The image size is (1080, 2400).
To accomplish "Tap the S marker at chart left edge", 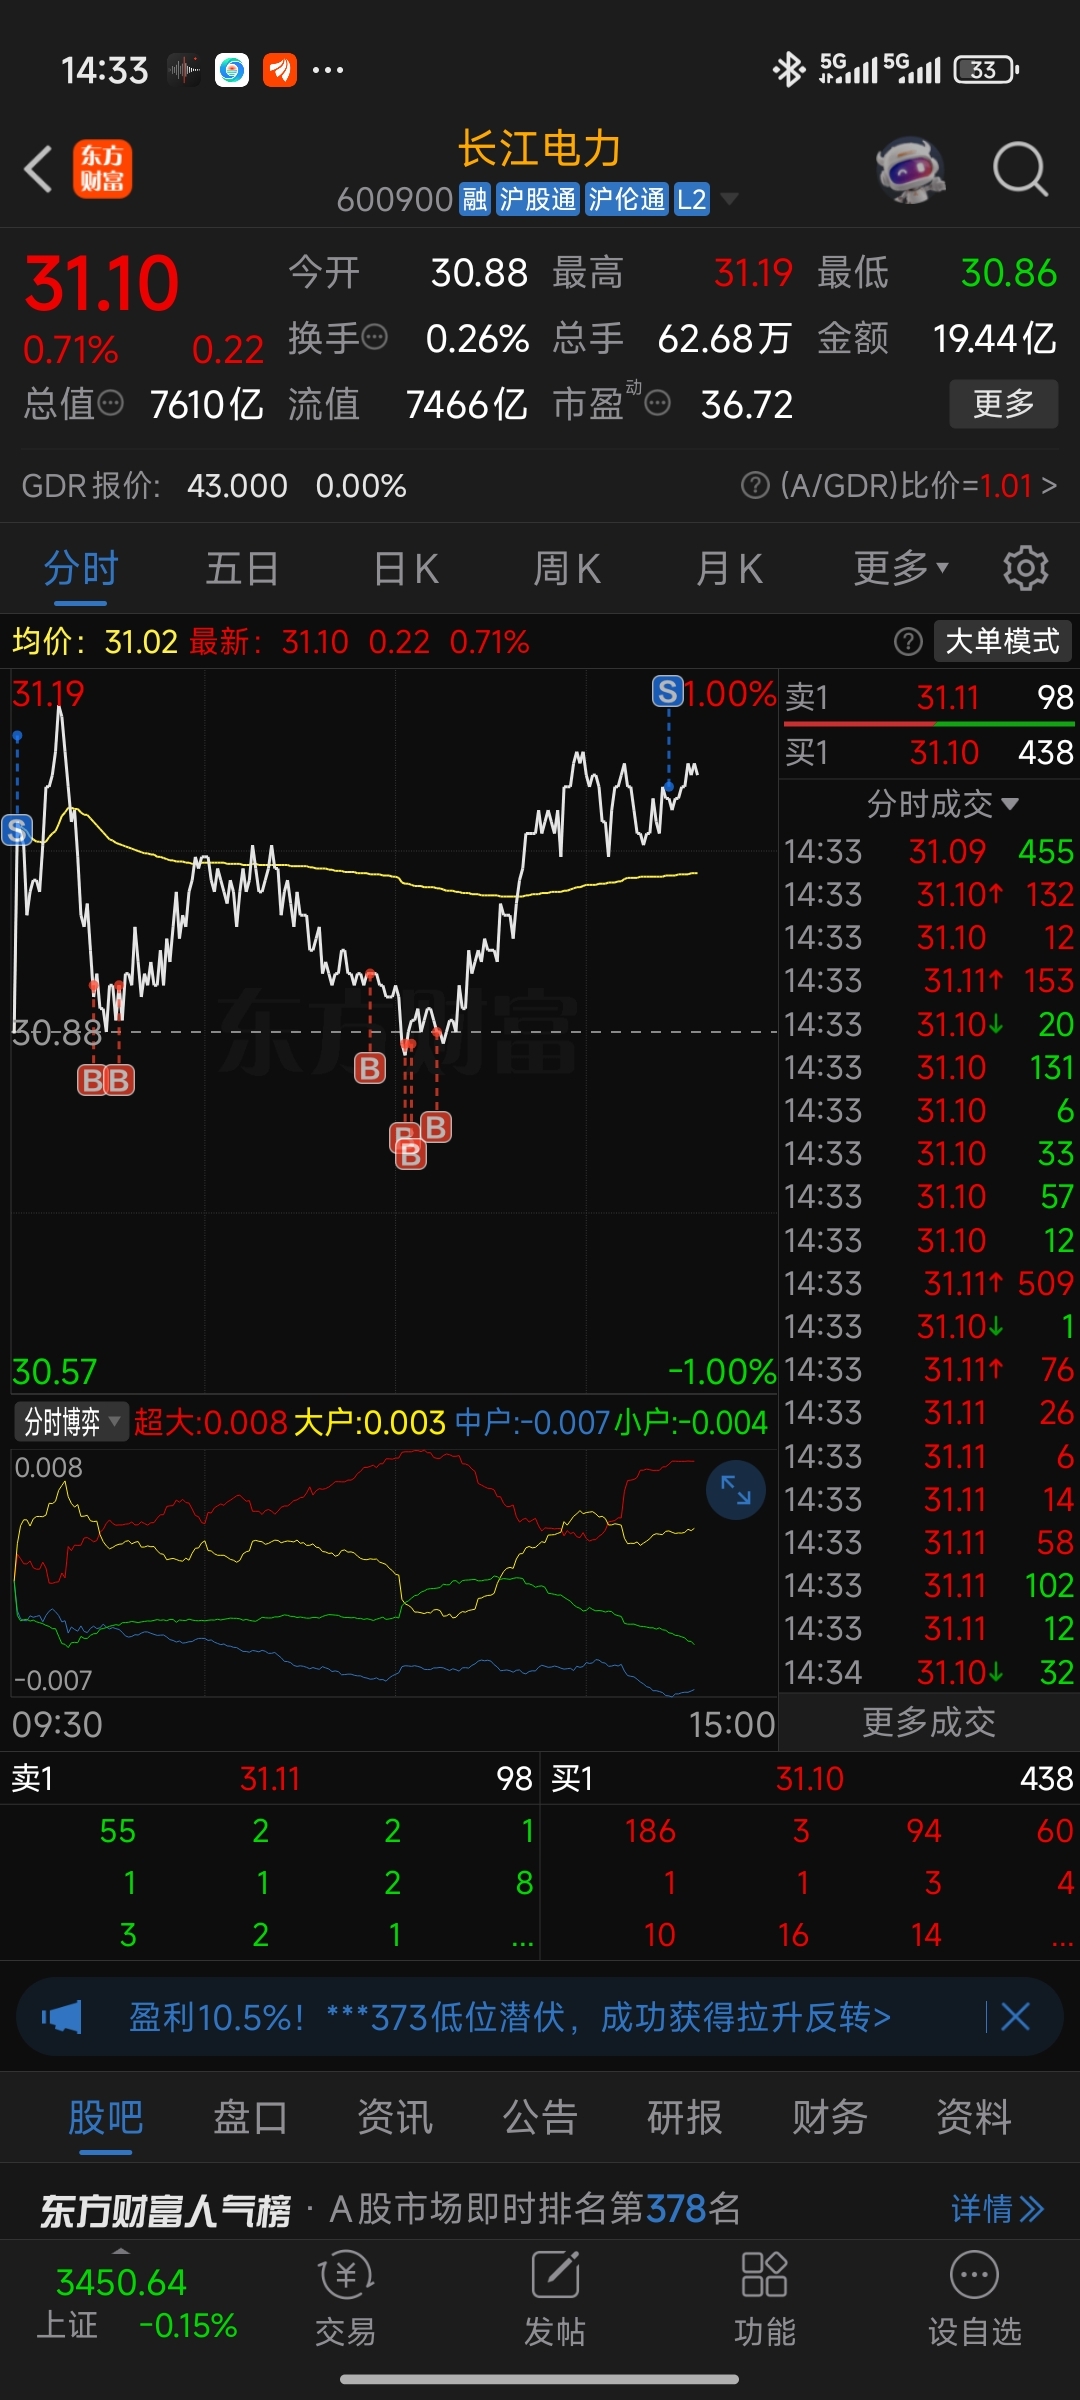I will click(17, 830).
